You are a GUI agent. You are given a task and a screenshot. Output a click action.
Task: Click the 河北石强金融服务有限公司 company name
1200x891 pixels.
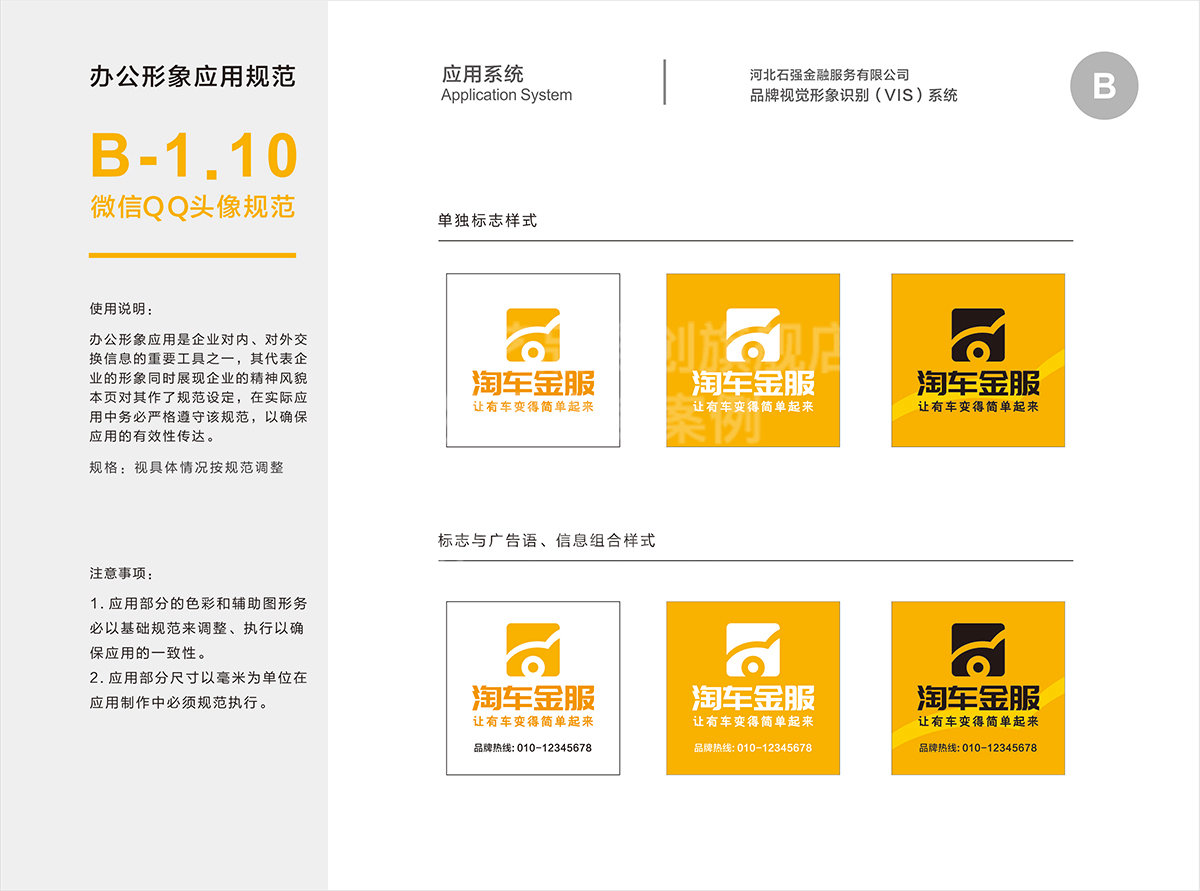(x=830, y=75)
